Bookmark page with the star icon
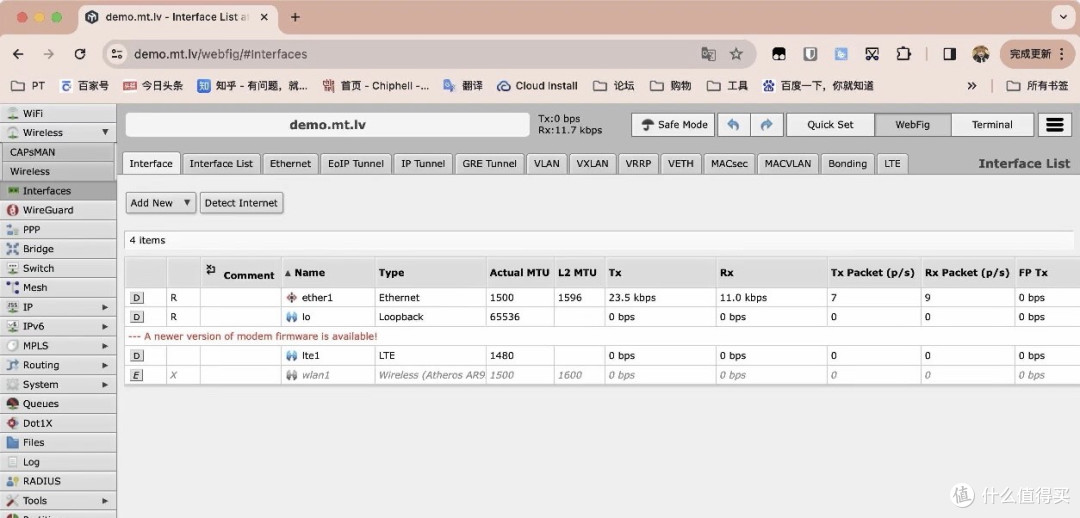 tap(736, 54)
